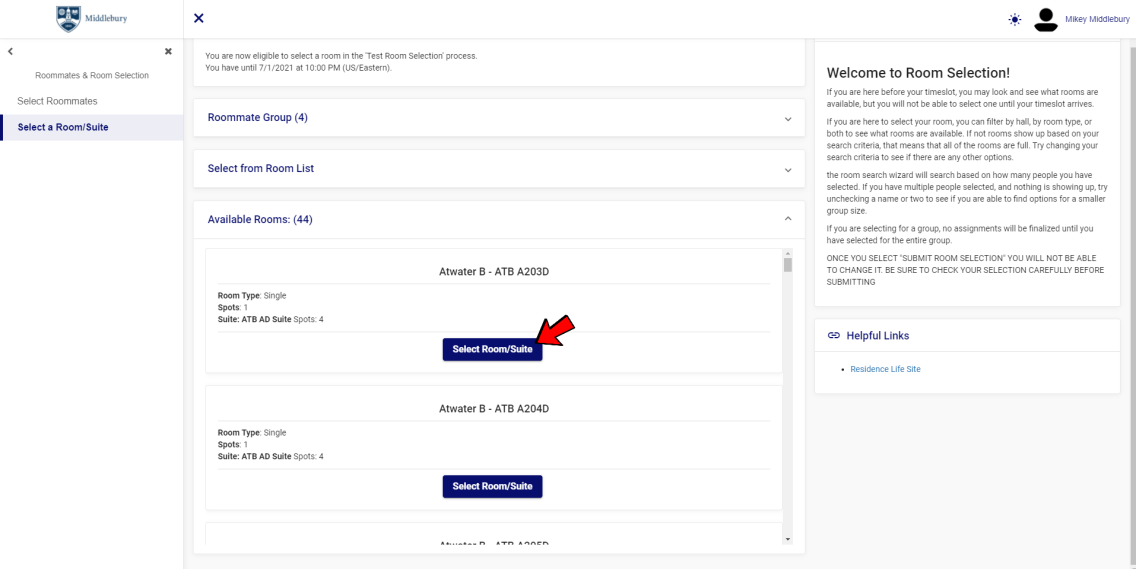This screenshot has height=569, width=1136.
Task: Click Select from Room List title
Action: 261,168
